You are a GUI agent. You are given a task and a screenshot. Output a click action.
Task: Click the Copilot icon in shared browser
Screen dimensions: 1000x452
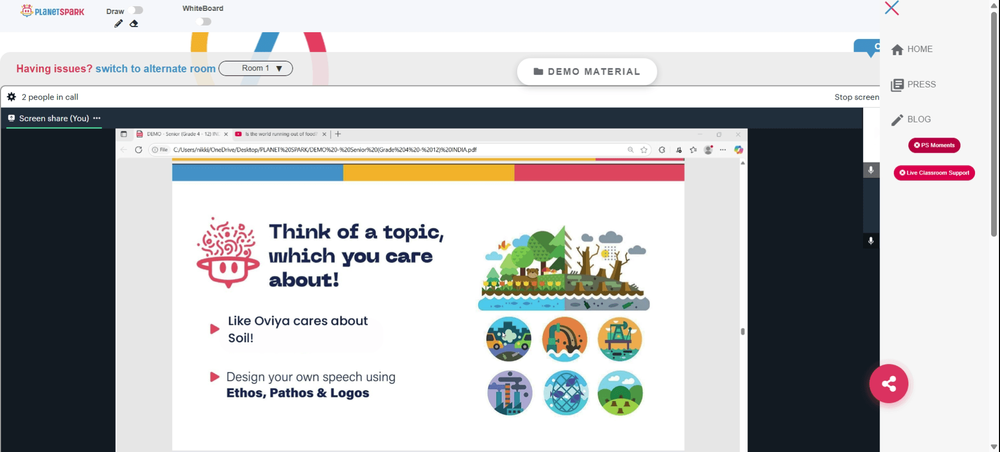739,150
